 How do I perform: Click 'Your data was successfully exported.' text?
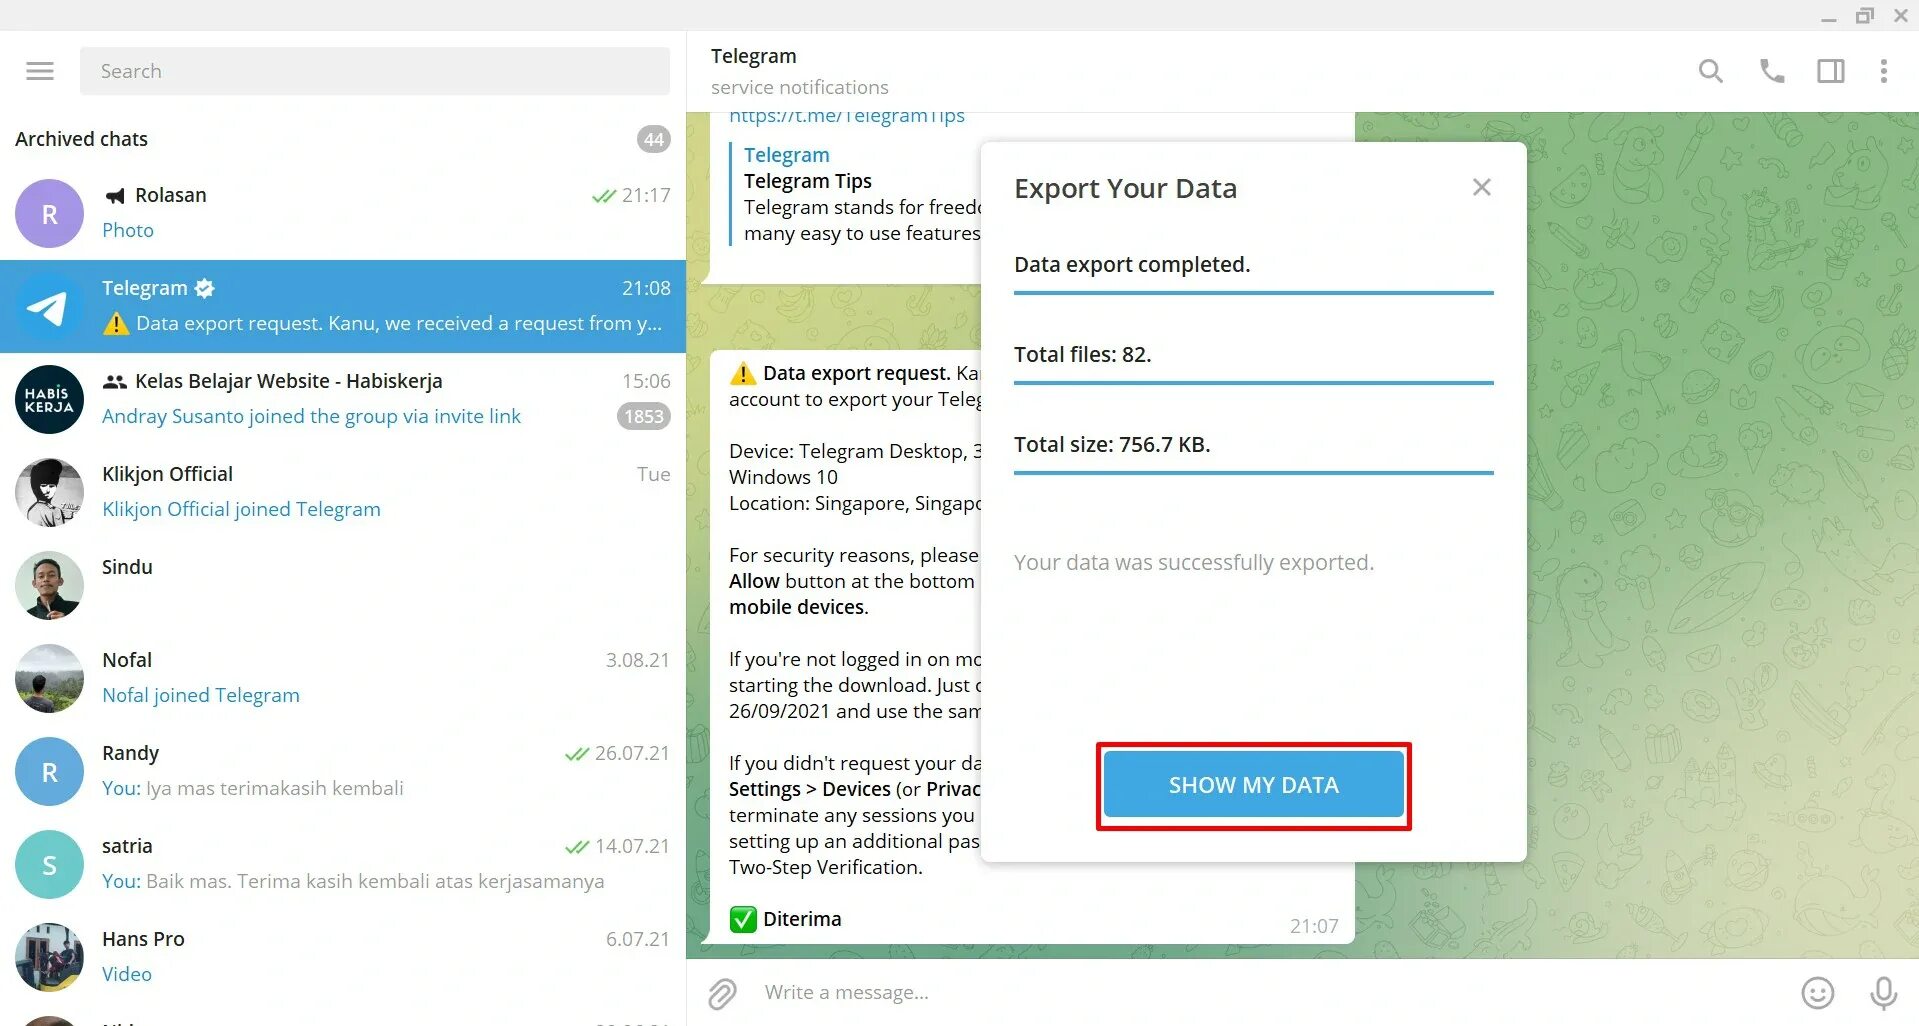coord(1194,562)
